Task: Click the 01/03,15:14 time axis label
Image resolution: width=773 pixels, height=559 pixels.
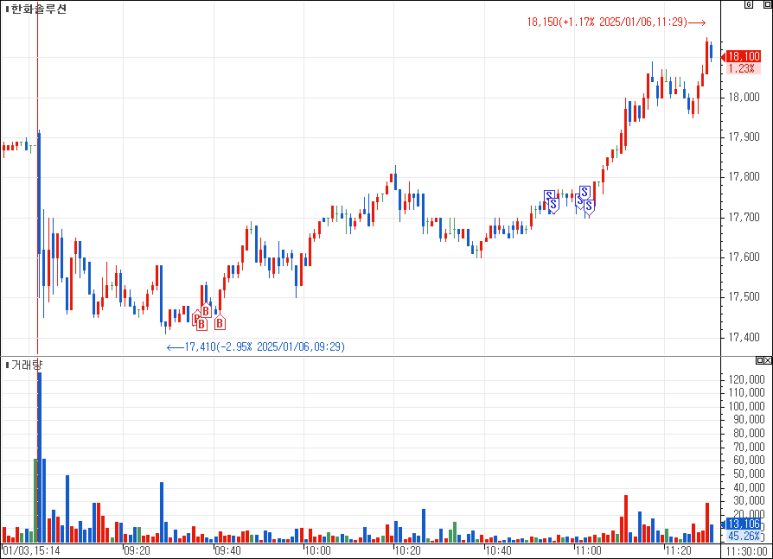Action: (32, 551)
